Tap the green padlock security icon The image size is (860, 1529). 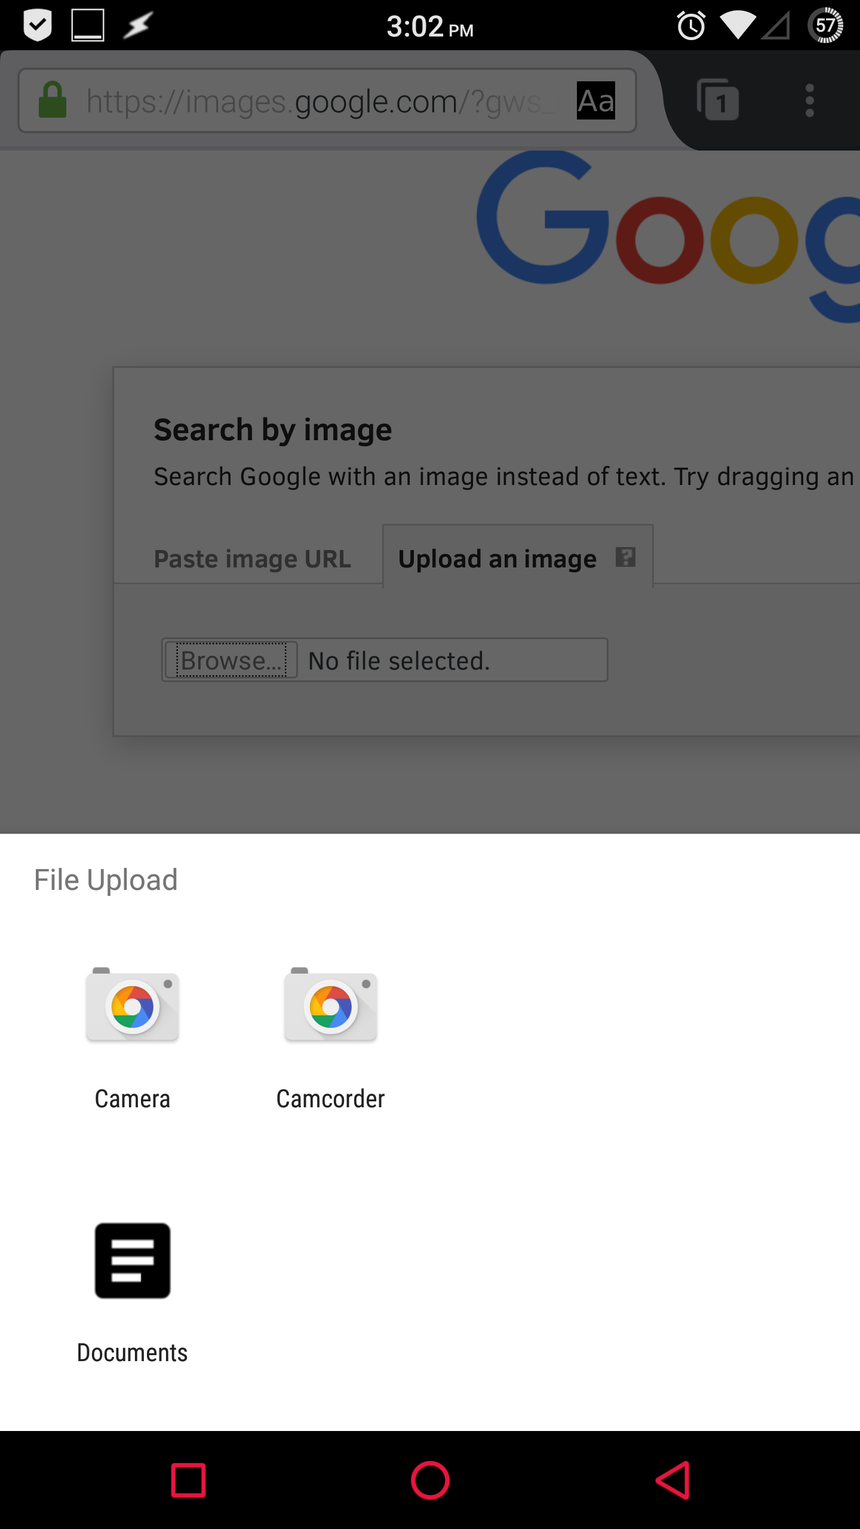click(52, 100)
